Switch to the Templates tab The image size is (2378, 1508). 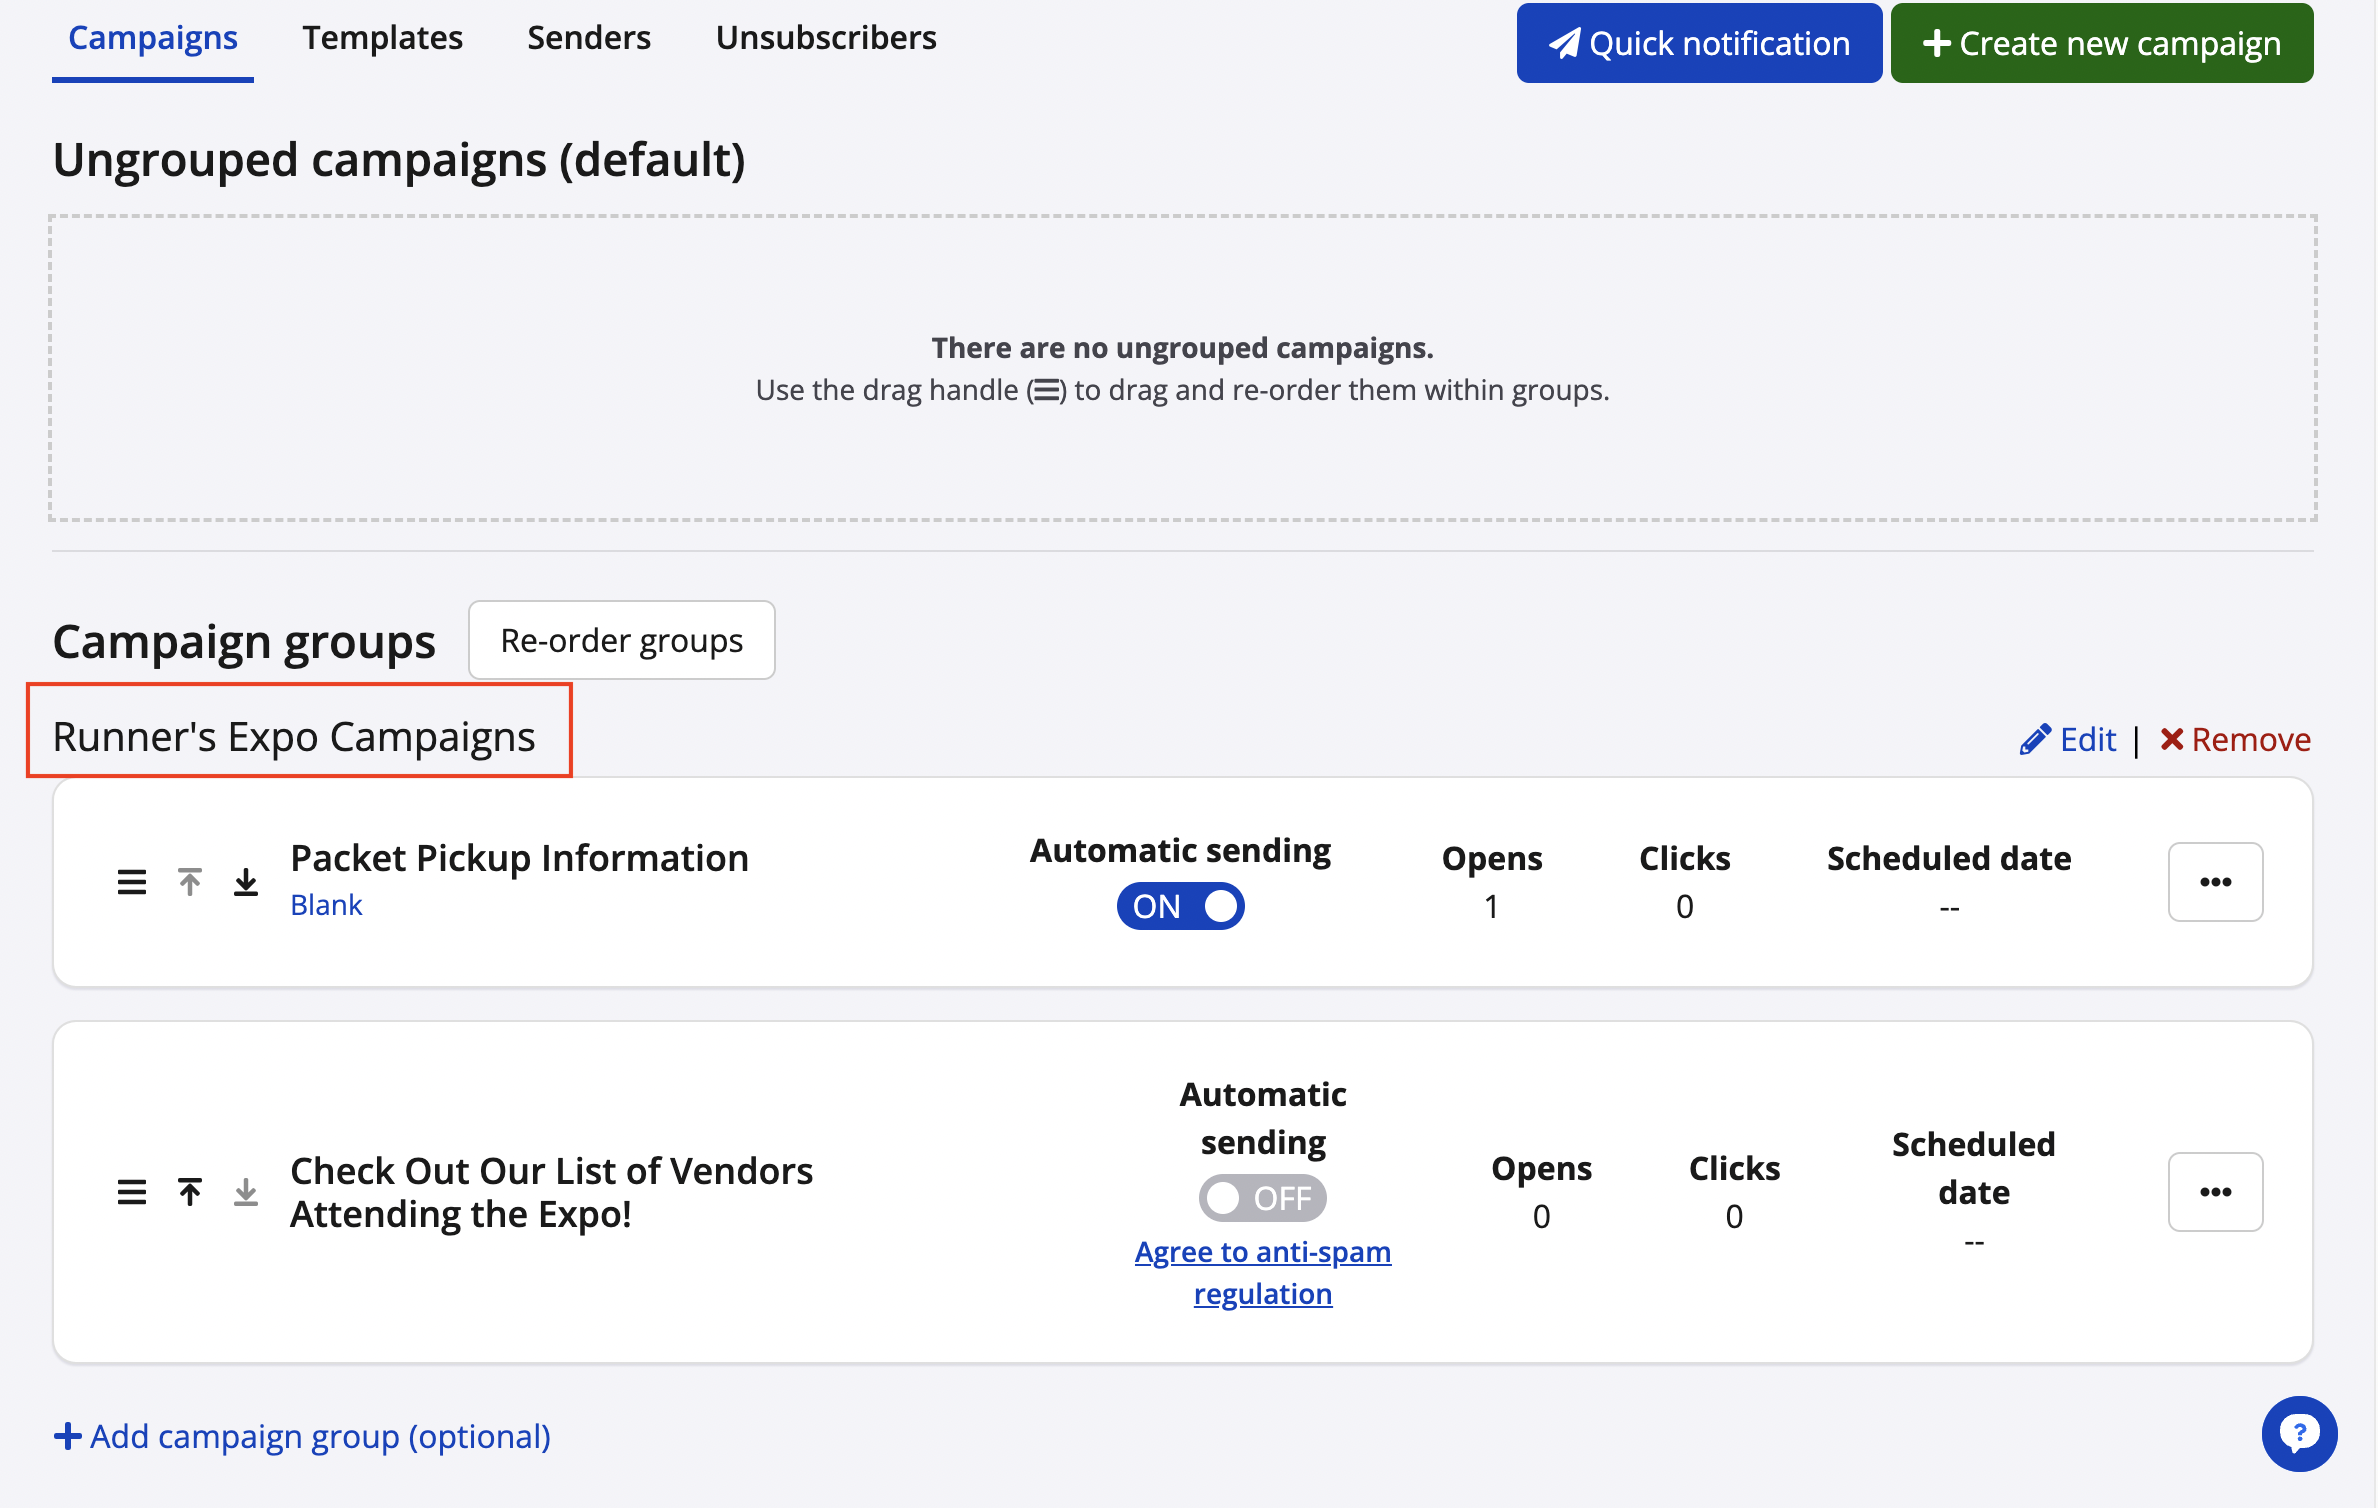[382, 38]
